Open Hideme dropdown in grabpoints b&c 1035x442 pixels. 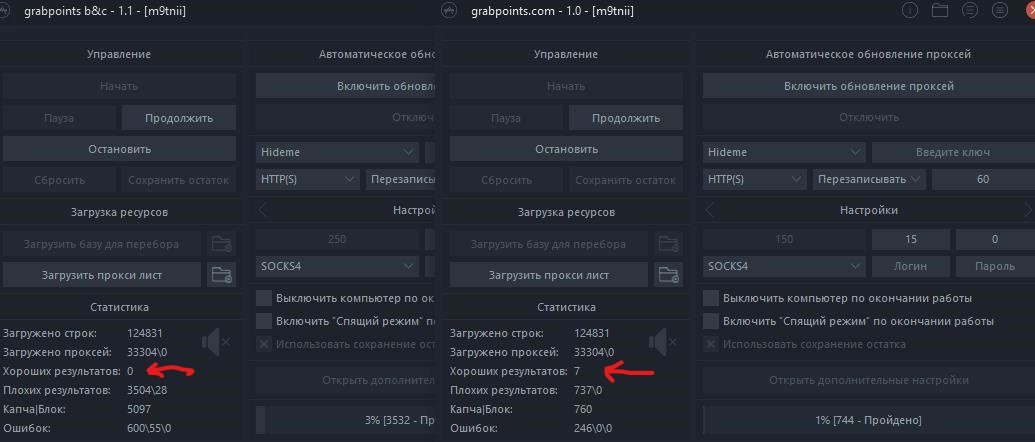point(337,152)
